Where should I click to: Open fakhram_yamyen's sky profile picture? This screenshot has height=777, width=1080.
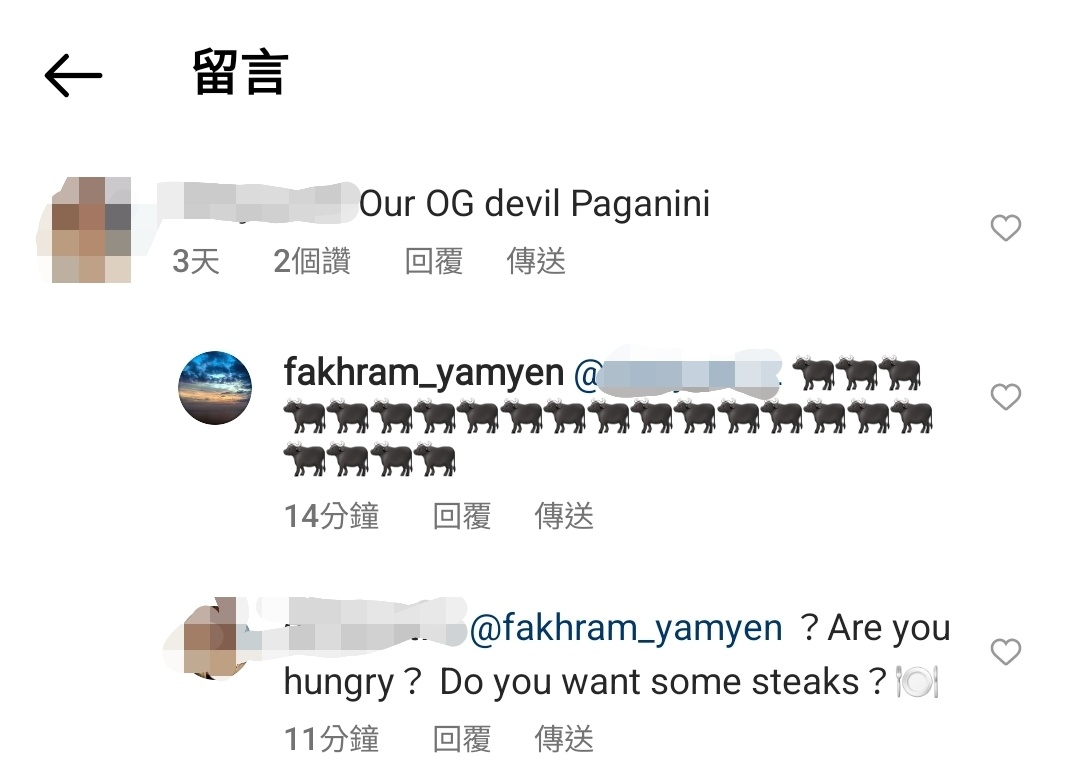[x=215, y=388]
